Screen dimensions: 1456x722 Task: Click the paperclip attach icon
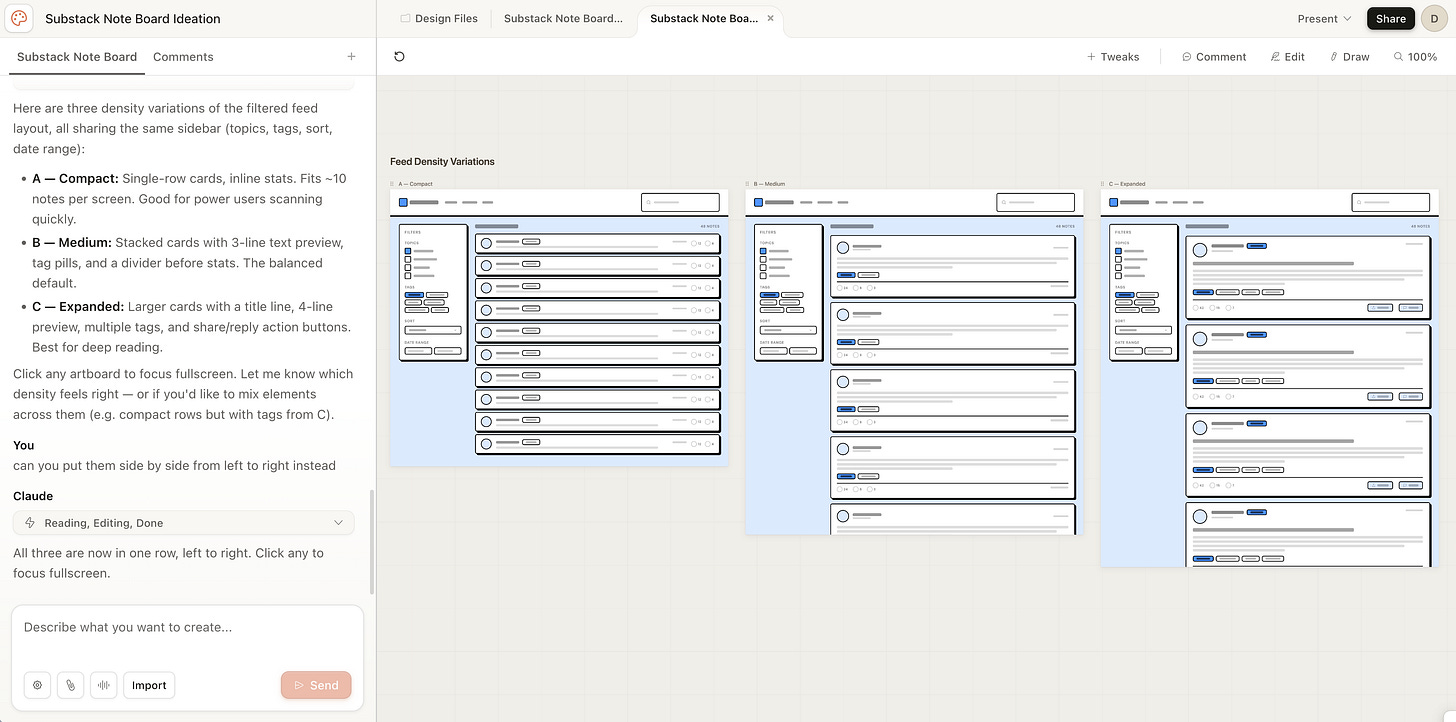point(70,685)
